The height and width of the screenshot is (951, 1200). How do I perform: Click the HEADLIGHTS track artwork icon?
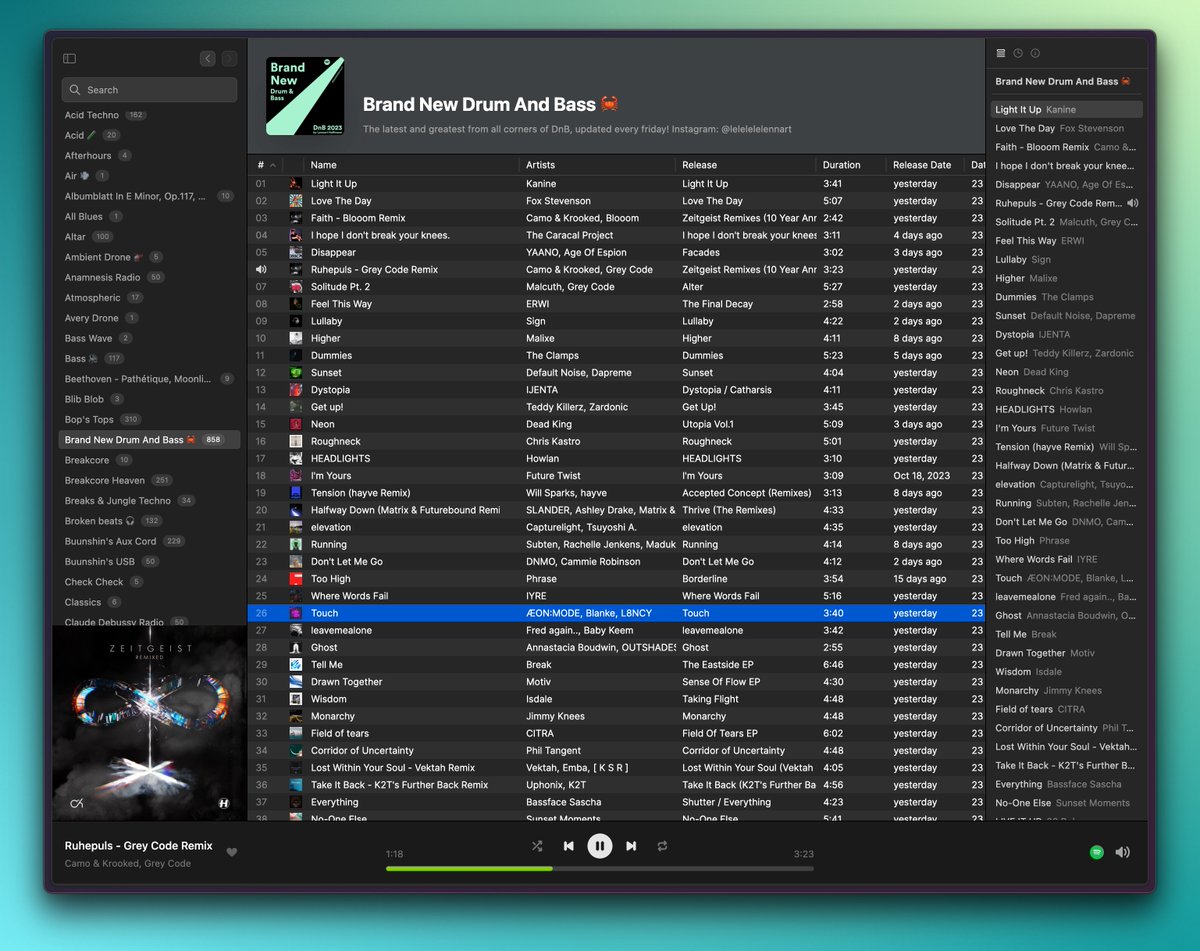(x=296, y=458)
